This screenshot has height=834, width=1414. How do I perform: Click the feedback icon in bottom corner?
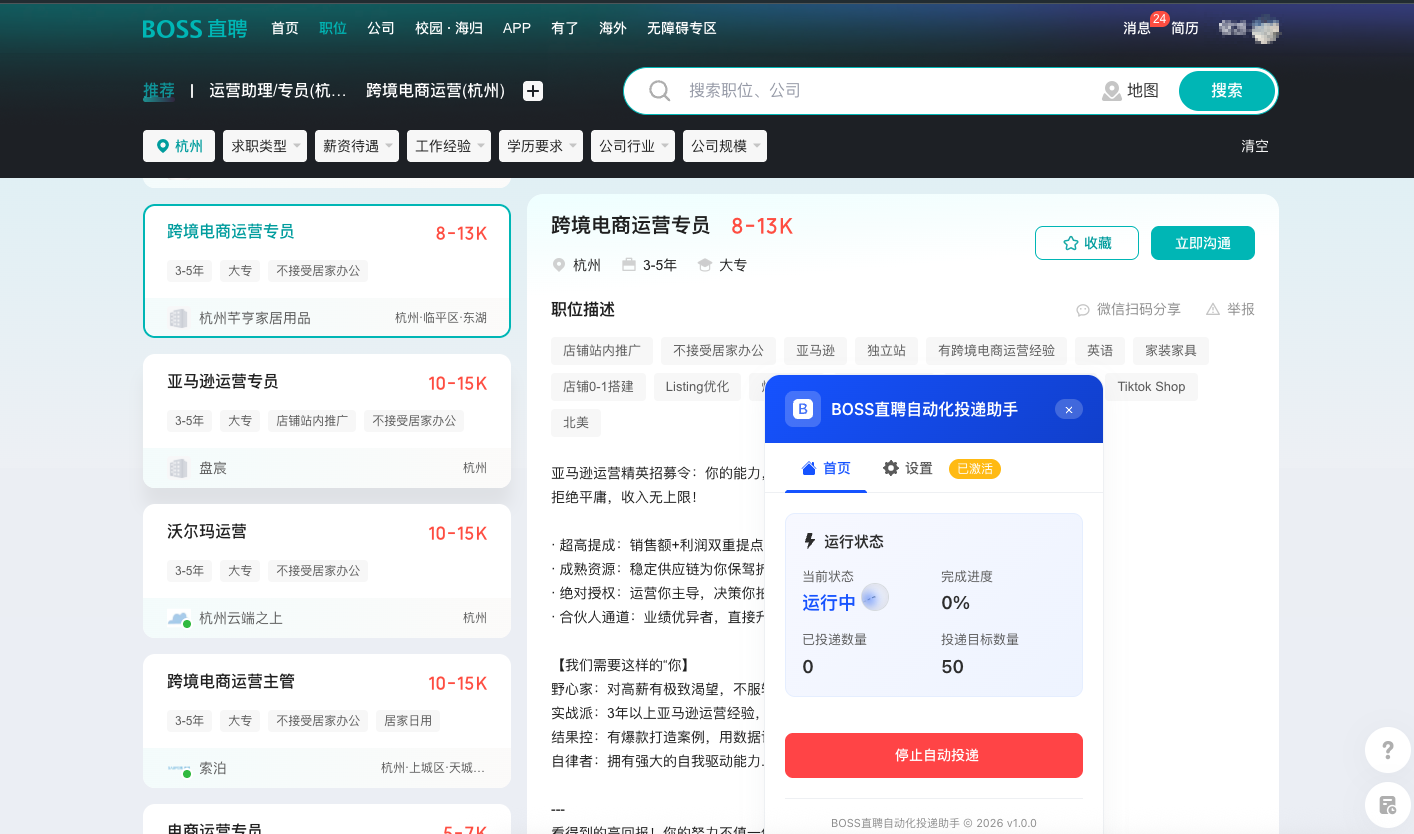click(1387, 804)
